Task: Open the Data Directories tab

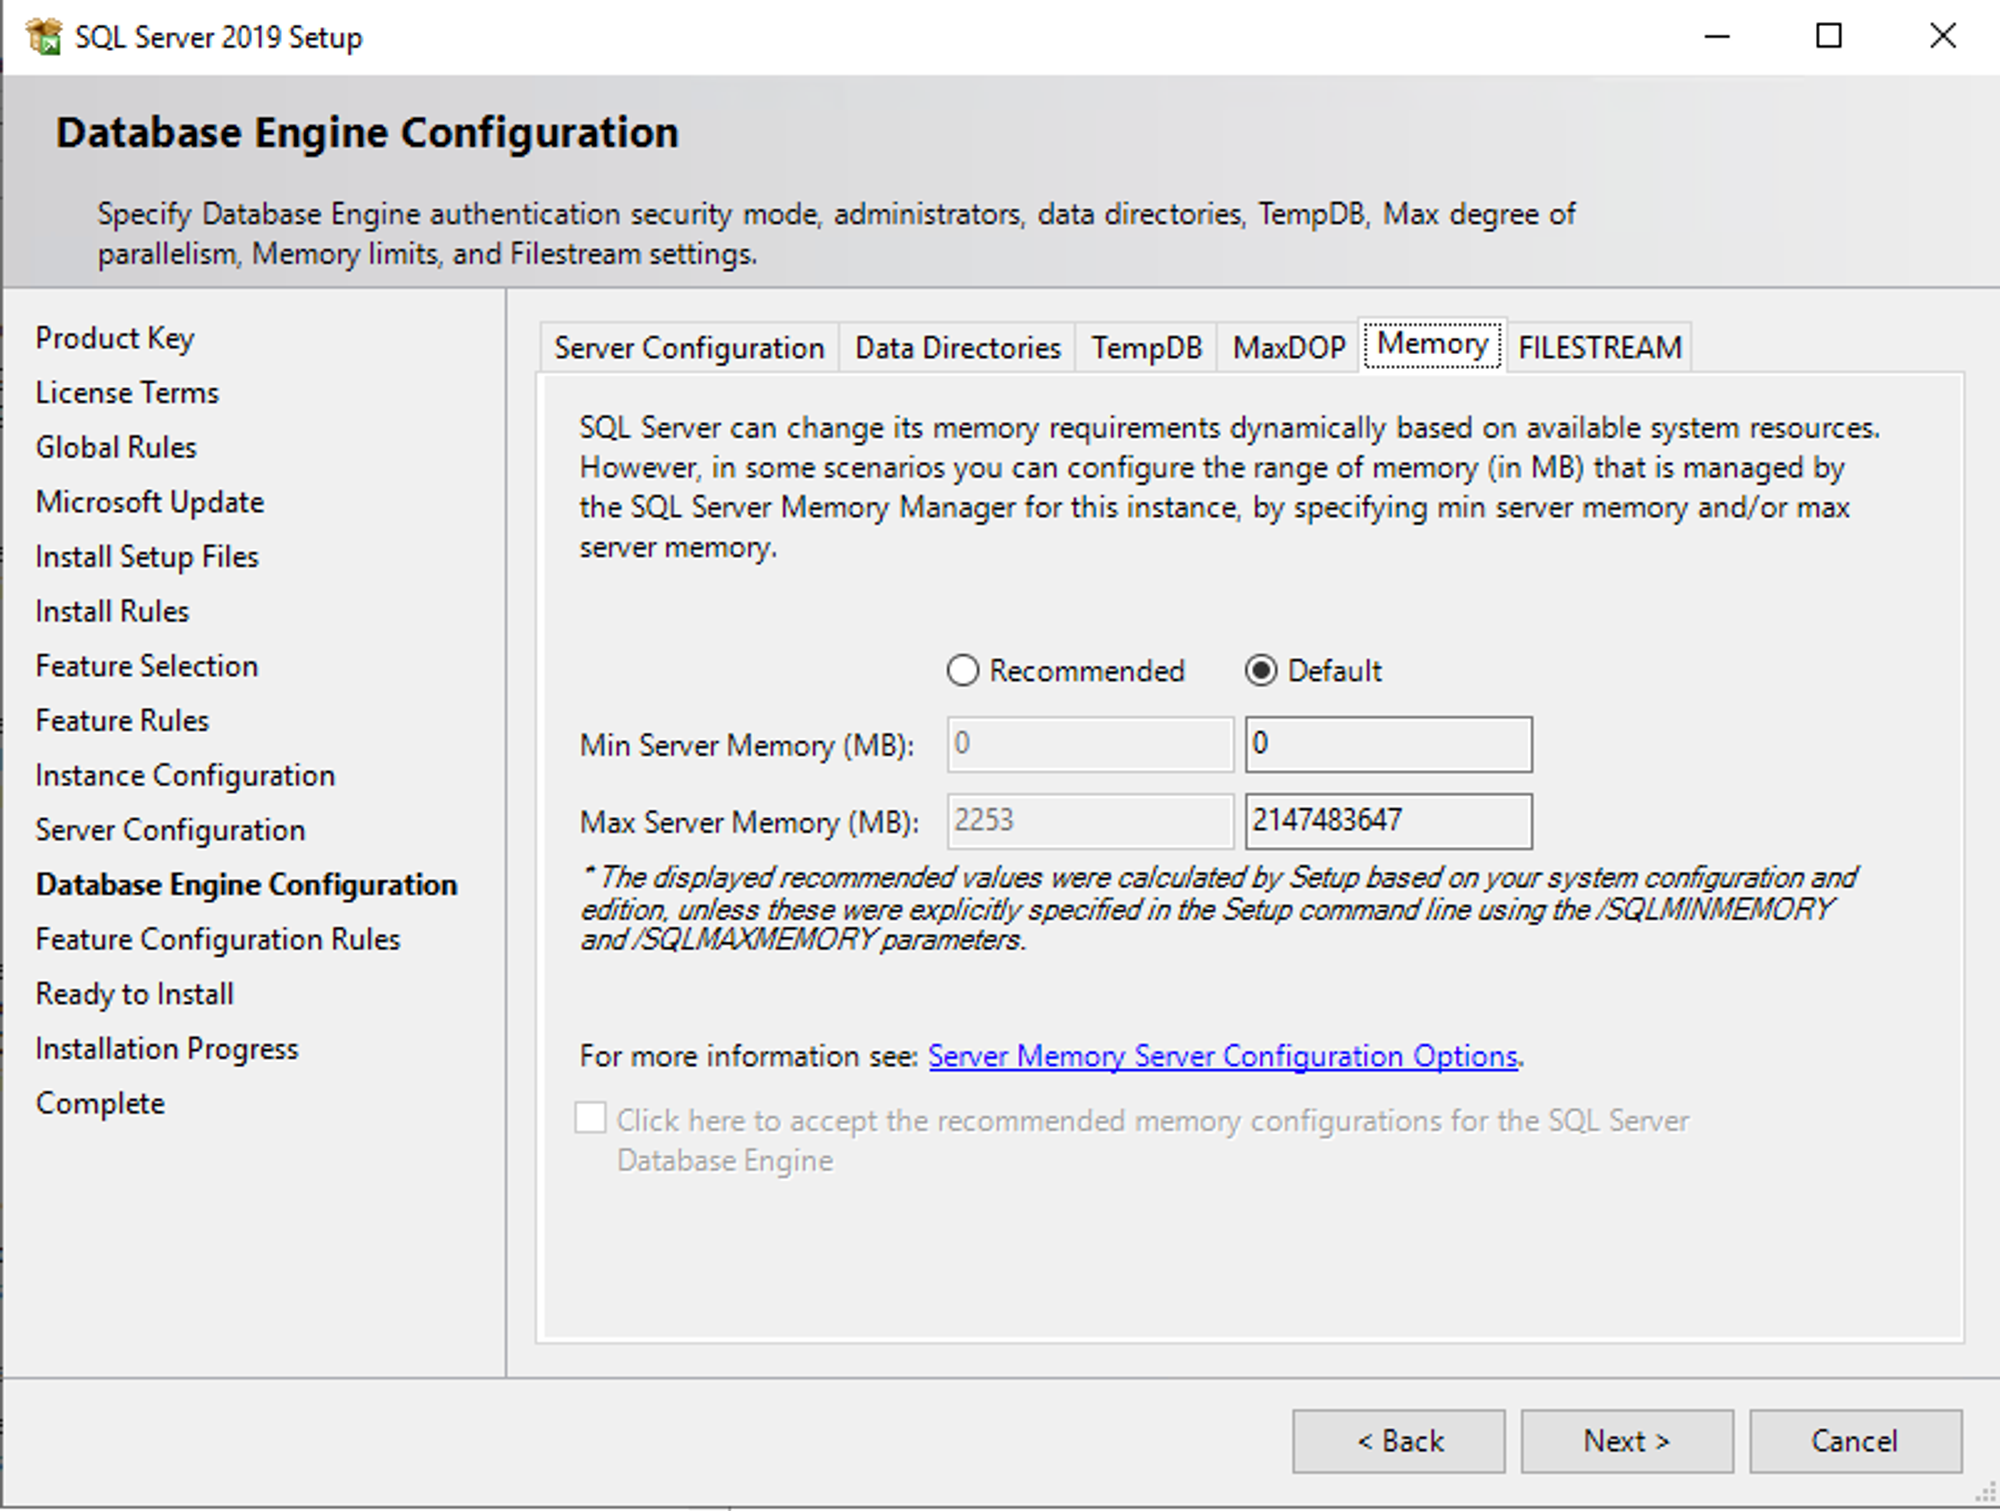Action: (x=956, y=348)
